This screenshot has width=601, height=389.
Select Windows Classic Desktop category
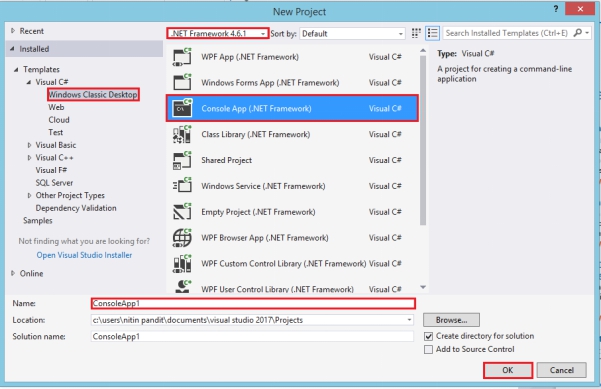pos(93,95)
